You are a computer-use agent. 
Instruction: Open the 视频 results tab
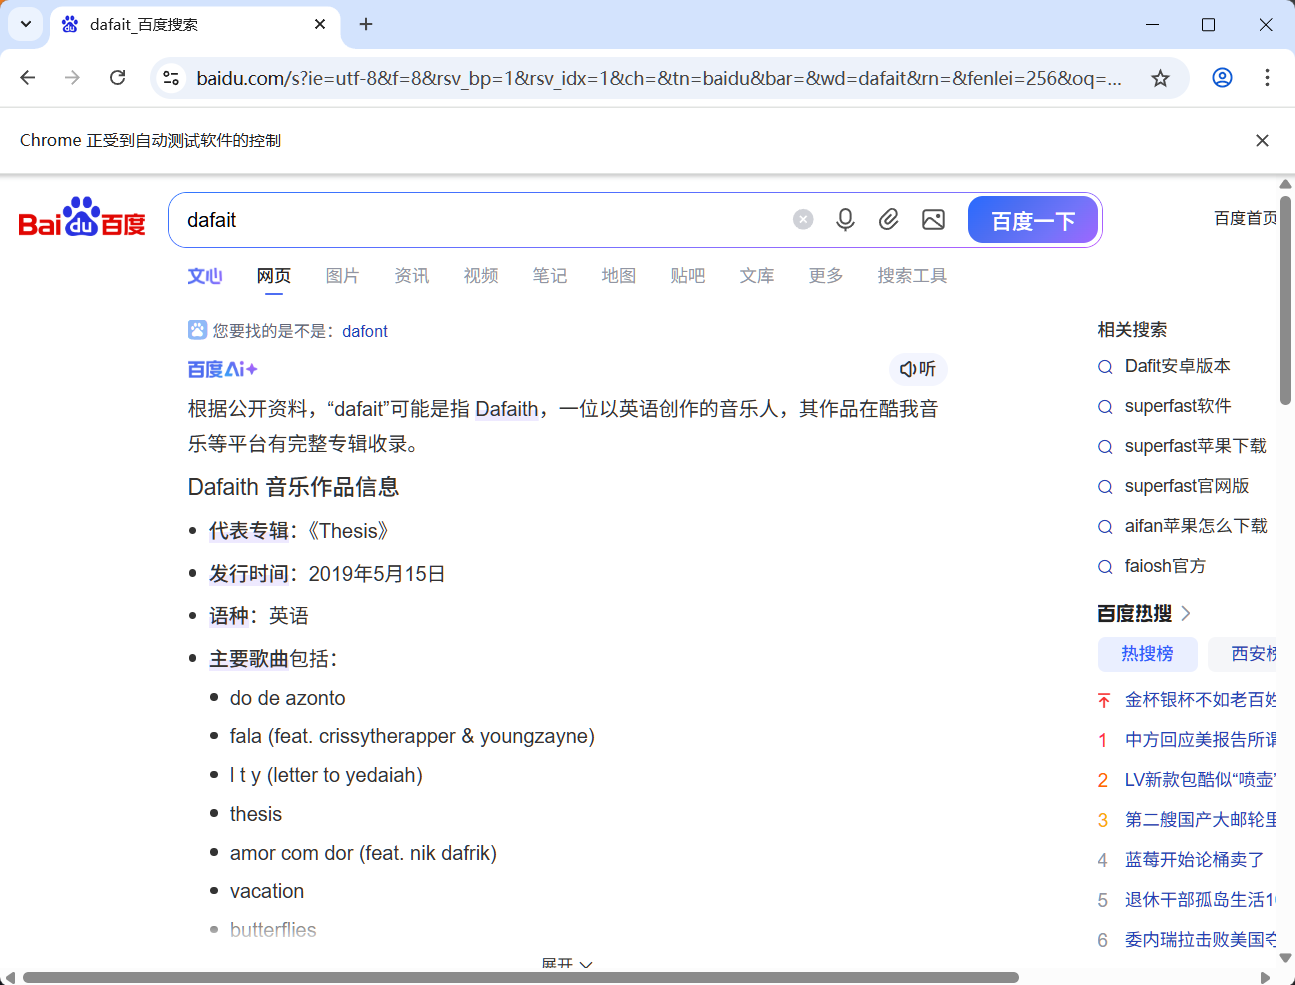[x=481, y=276]
